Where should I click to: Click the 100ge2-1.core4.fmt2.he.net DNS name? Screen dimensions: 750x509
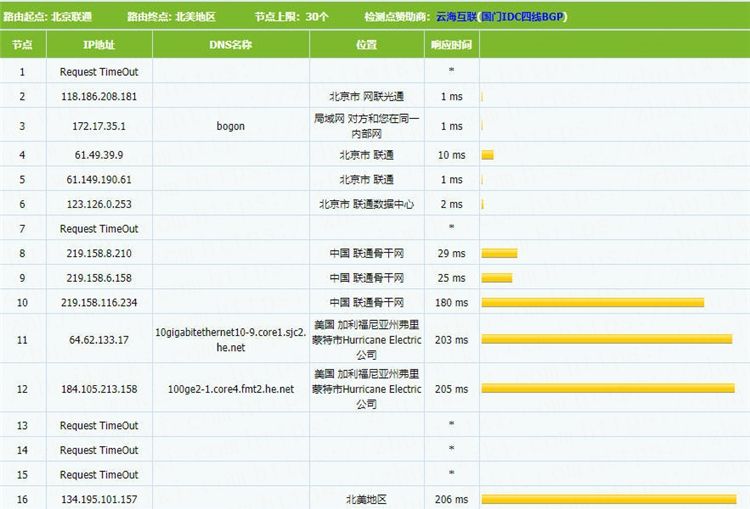pos(230,389)
